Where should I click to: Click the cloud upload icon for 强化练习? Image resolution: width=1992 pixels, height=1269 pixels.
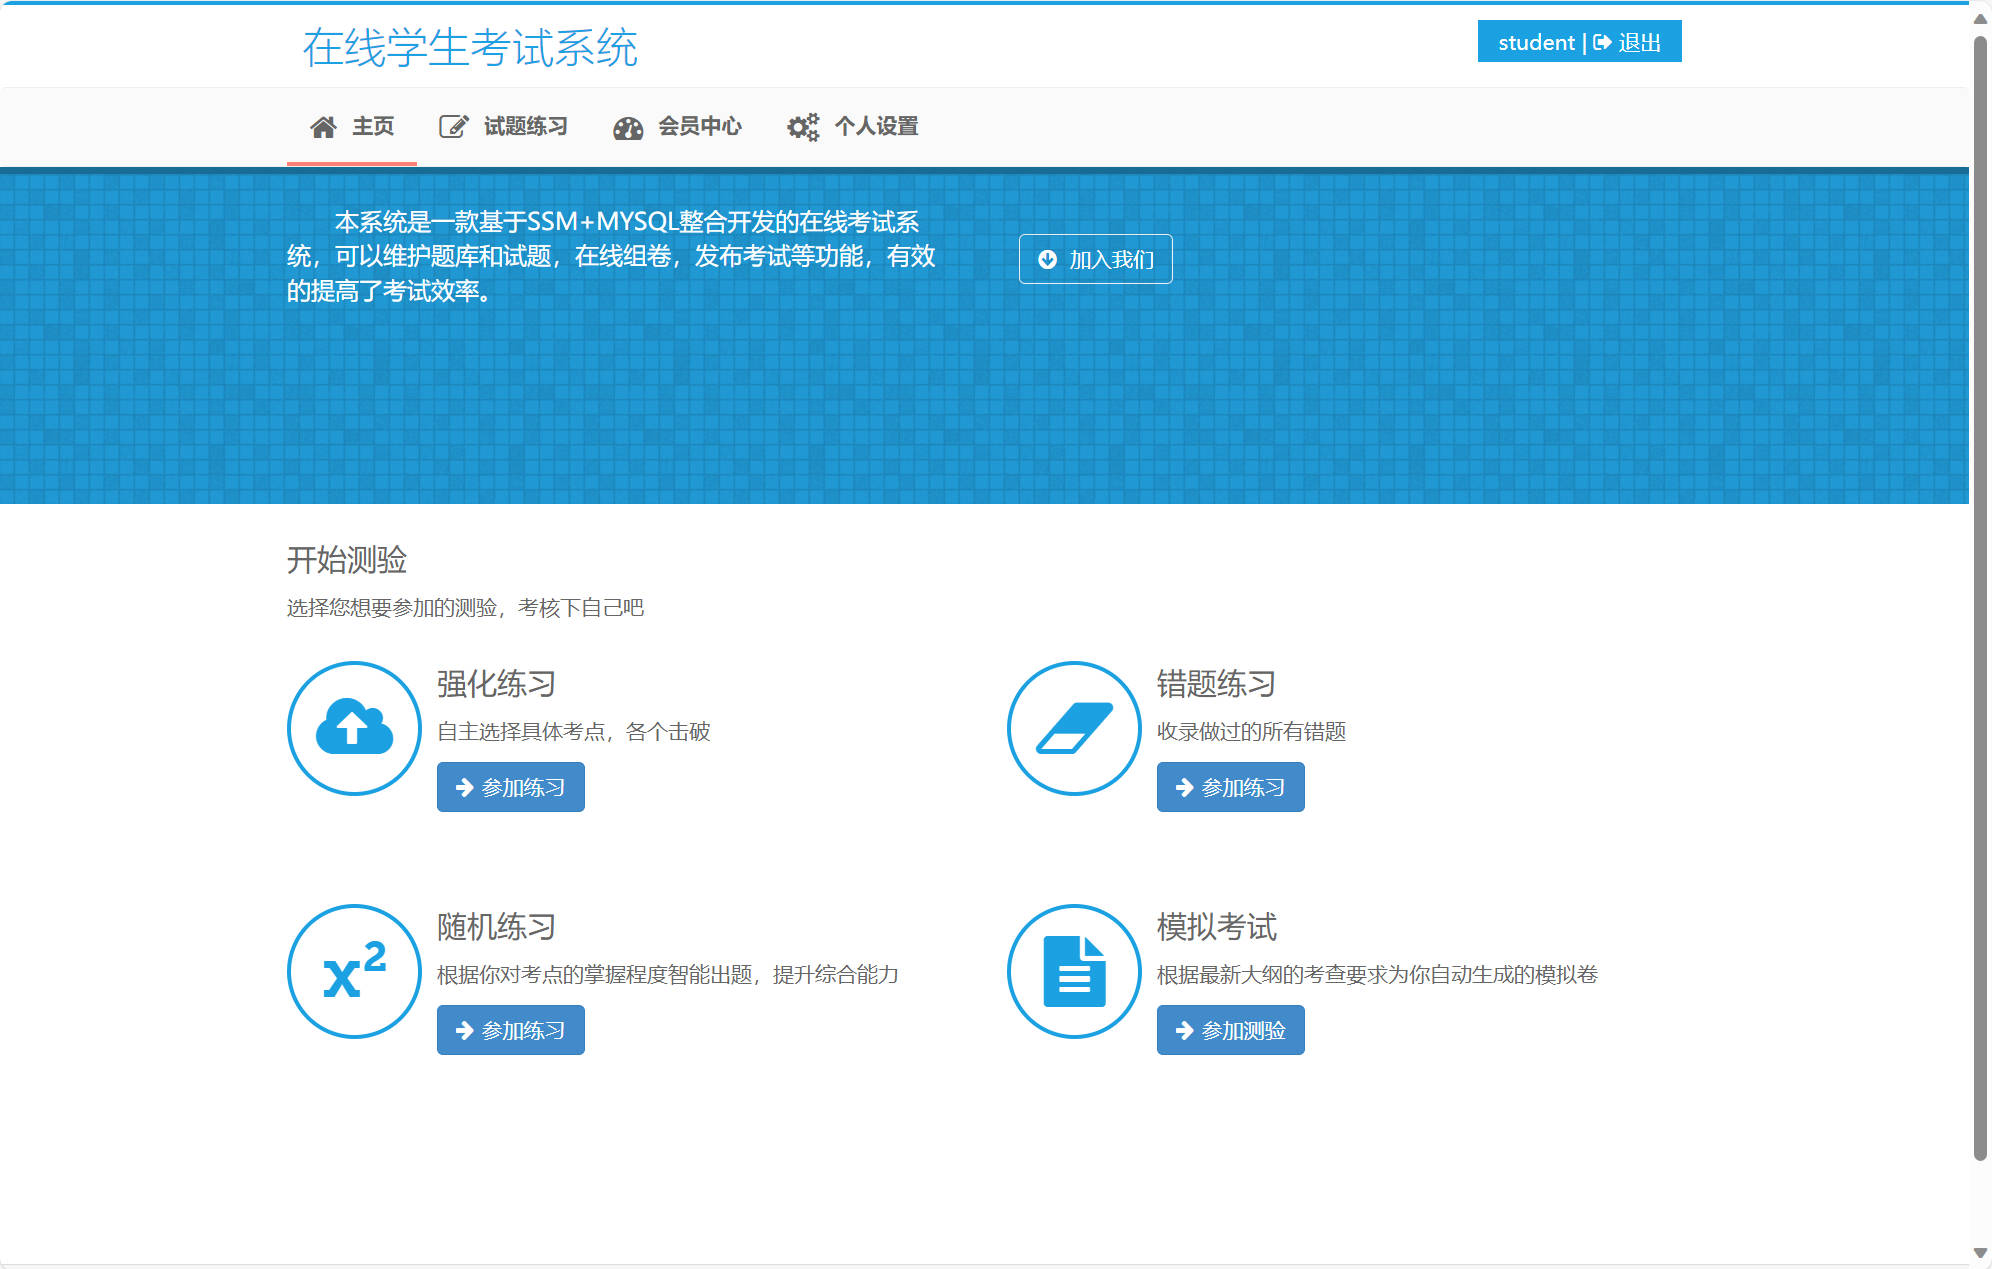click(x=353, y=727)
